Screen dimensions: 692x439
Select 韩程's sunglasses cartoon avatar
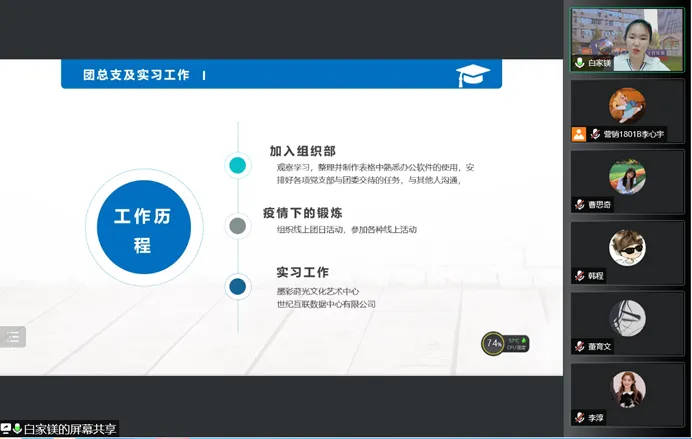(627, 247)
